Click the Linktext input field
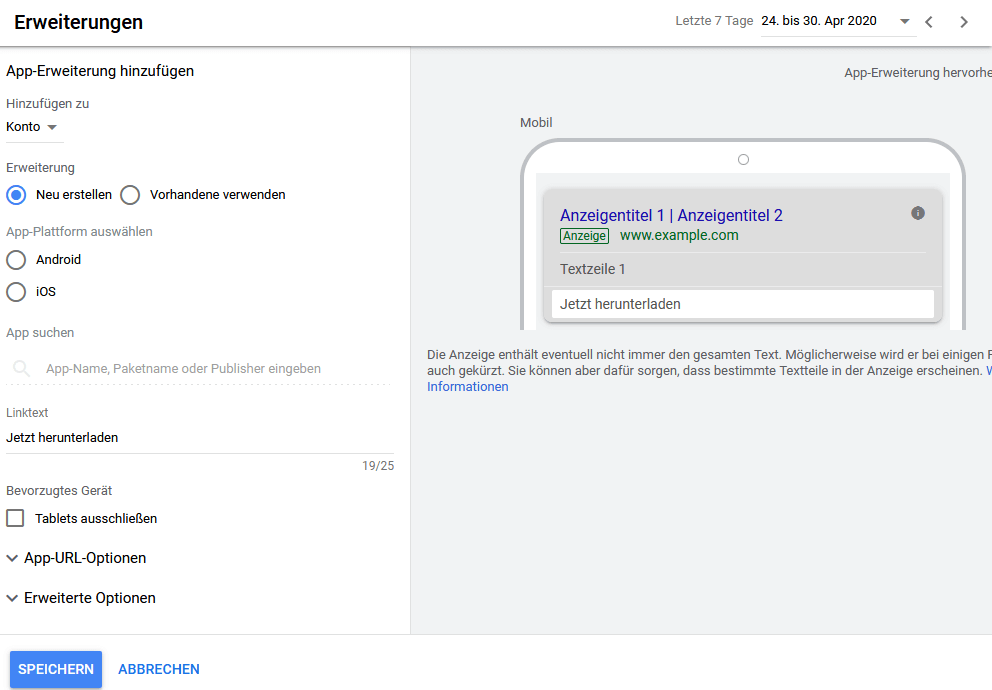 (200, 437)
